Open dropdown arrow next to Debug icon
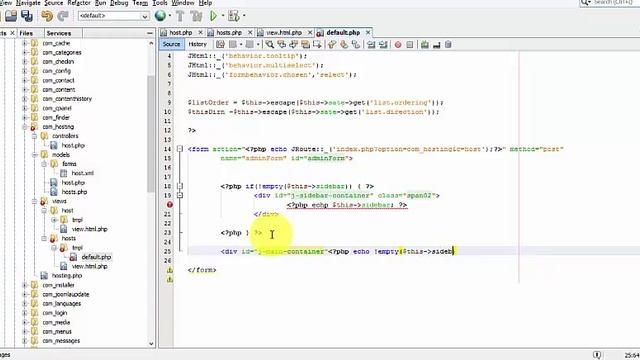 pyautogui.click(x=244, y=16)
